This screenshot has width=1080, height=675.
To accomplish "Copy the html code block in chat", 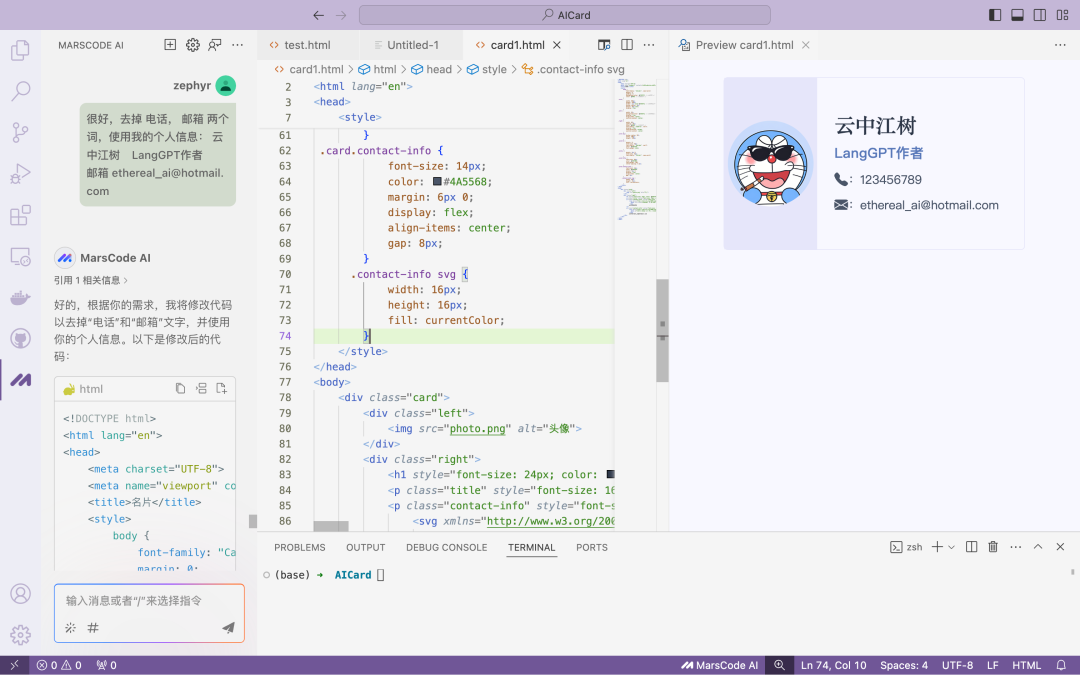I will (181, 389).
